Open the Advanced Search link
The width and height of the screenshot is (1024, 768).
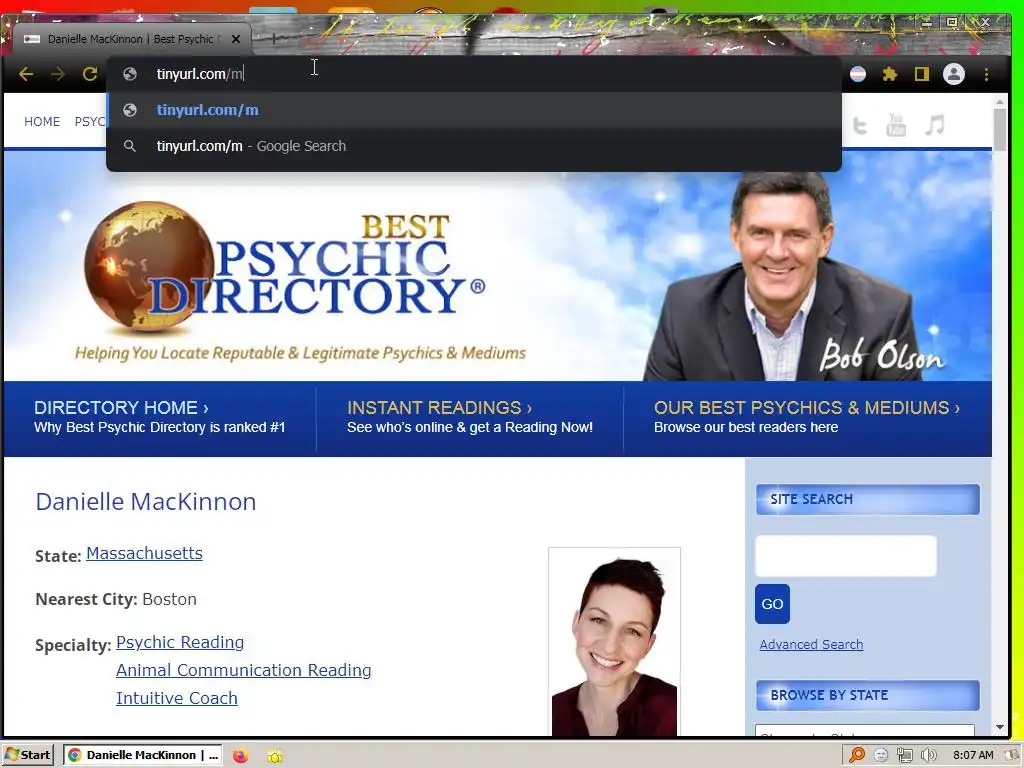click(x=811, y=645)
